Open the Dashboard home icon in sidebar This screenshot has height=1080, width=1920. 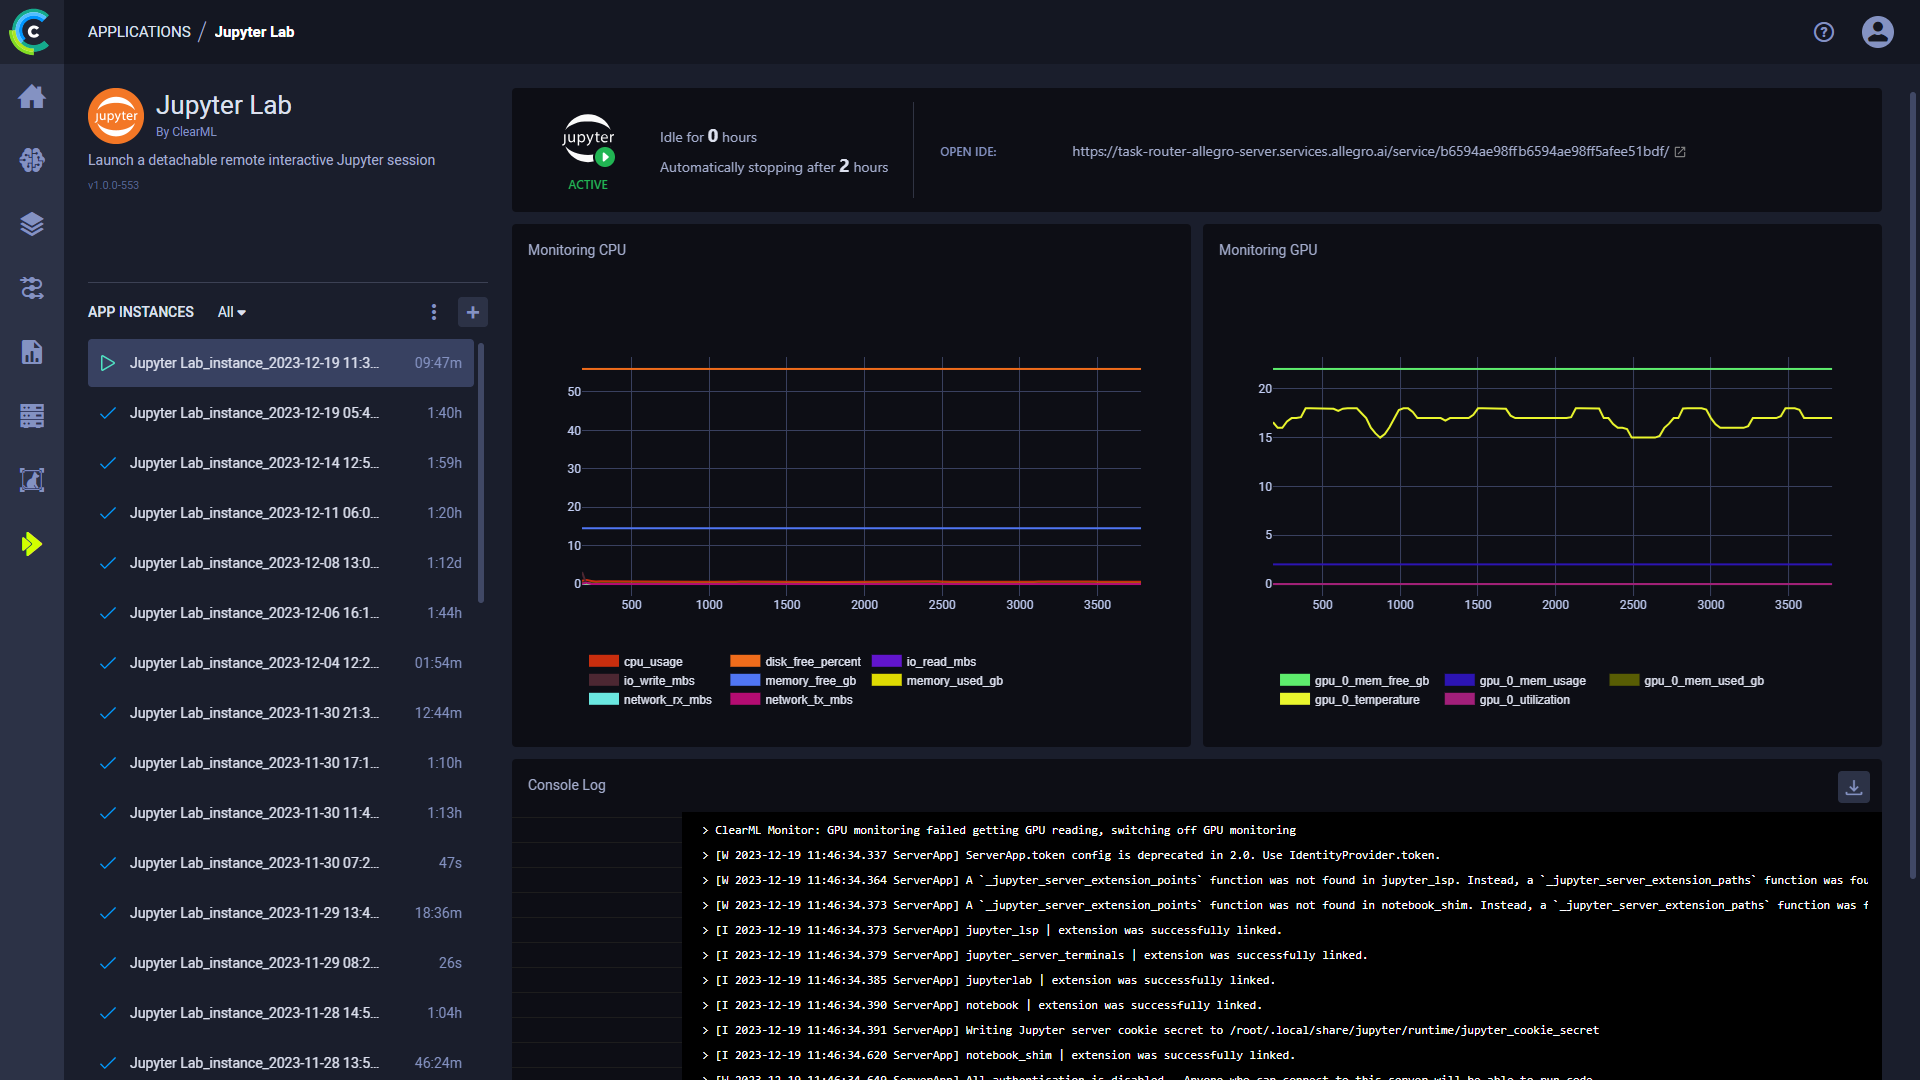[32, 97]
